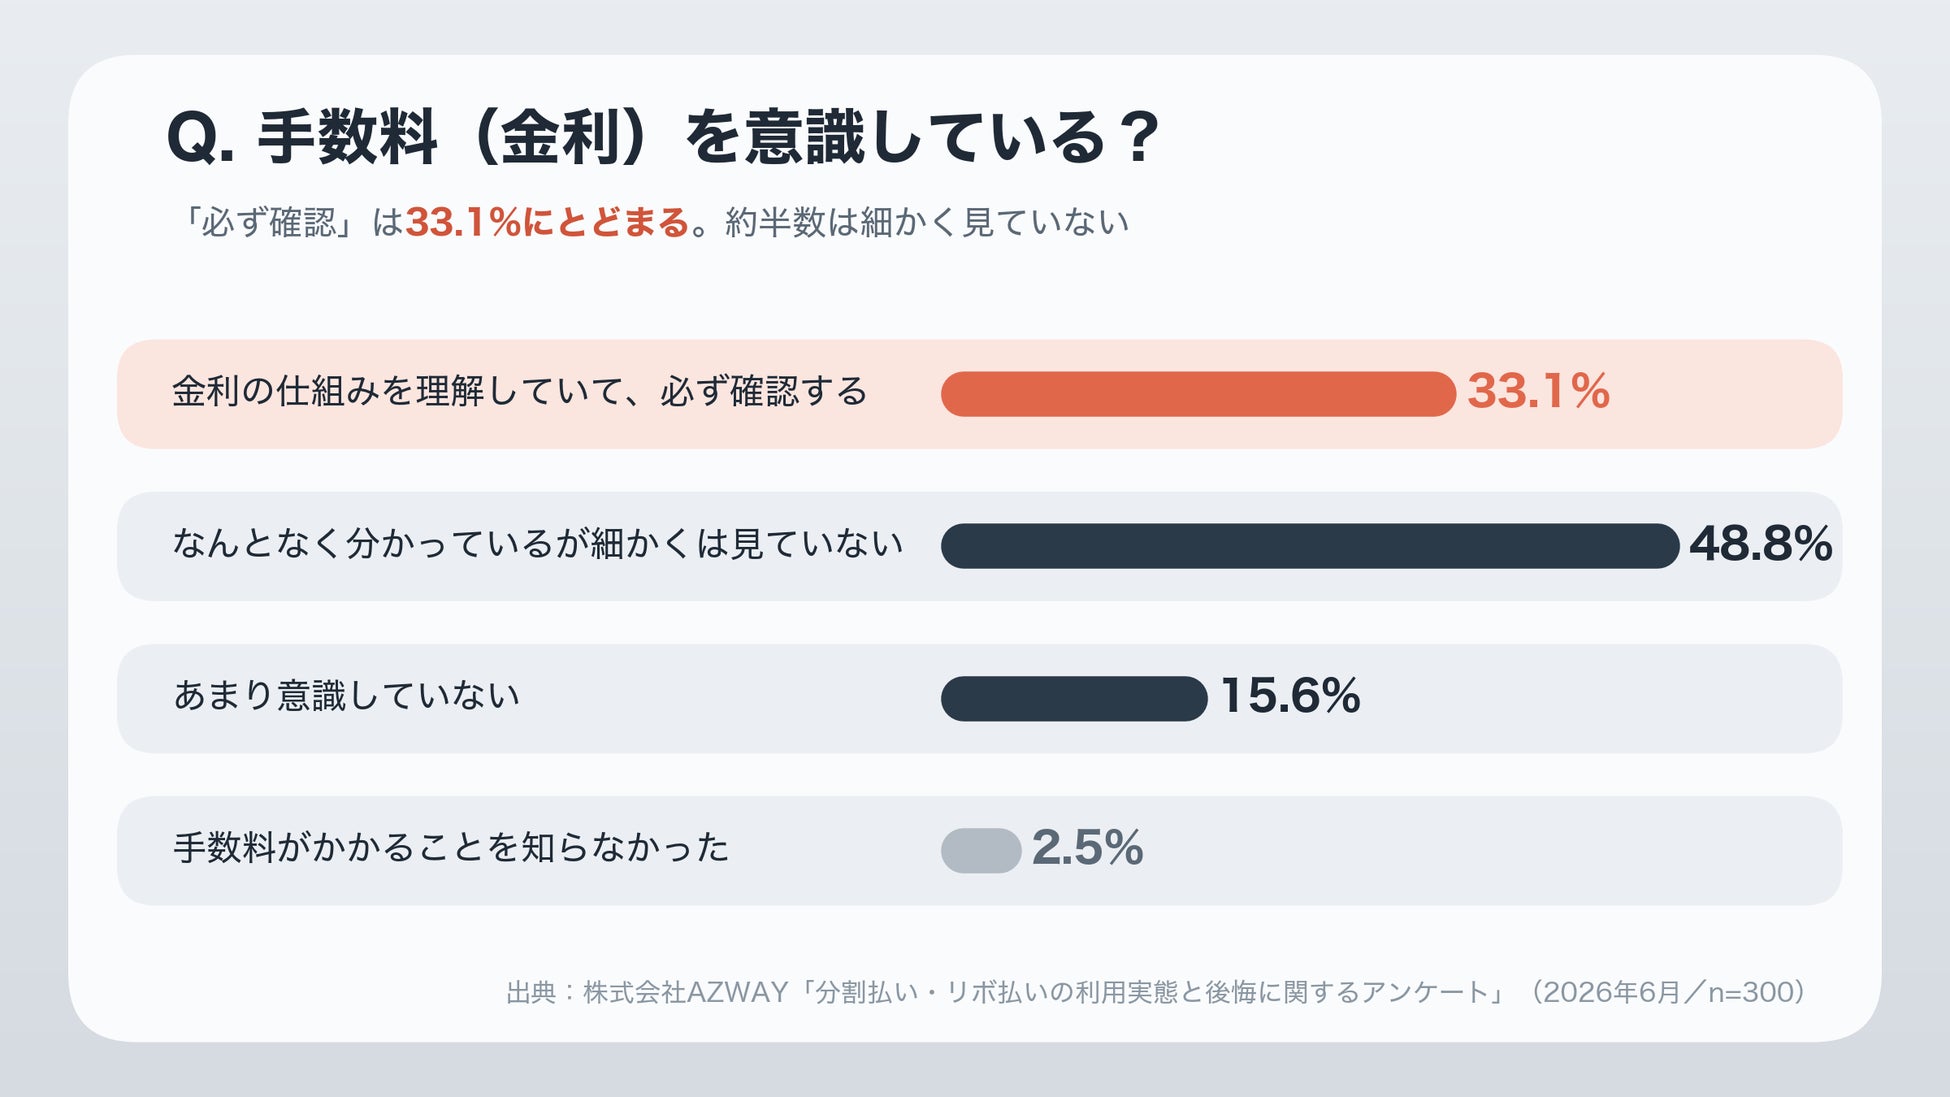Click the dark 48.8% bar

click(1310, 546)
